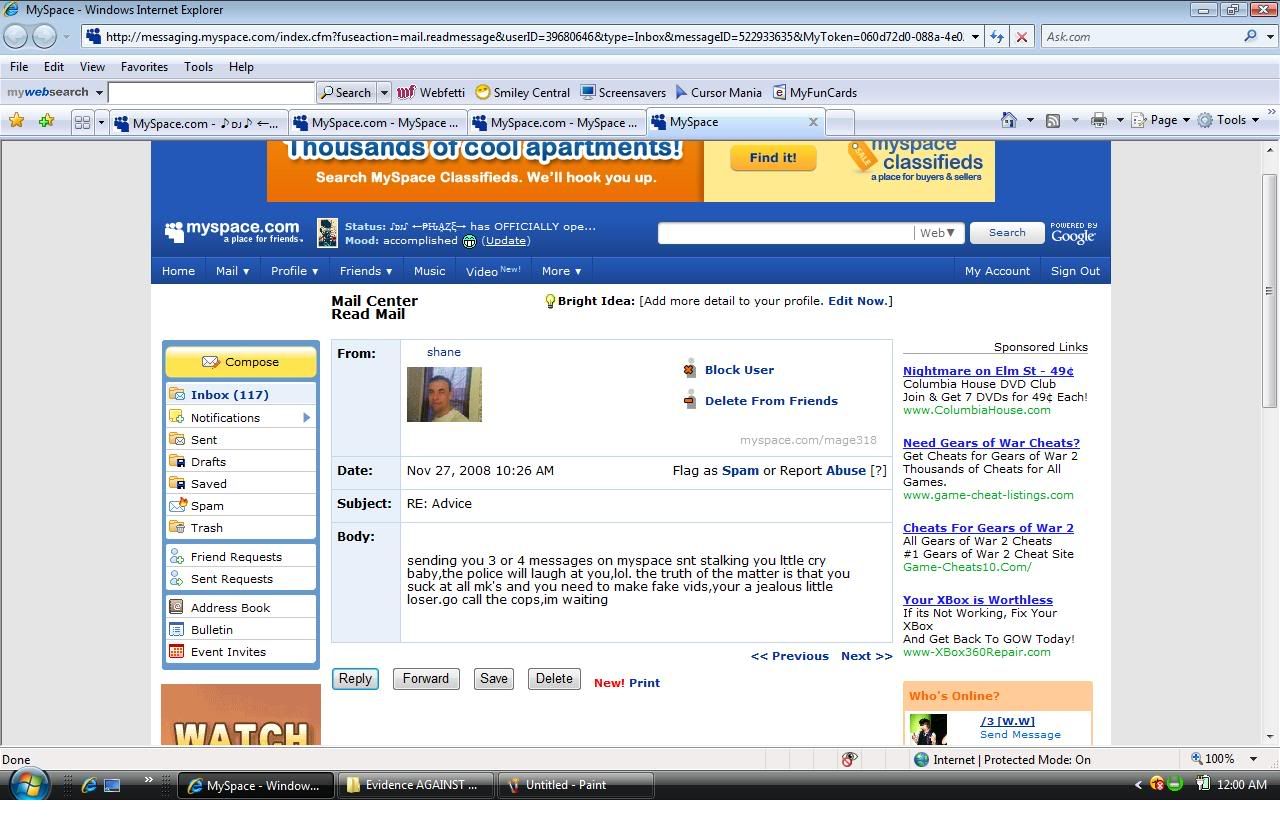
Task: Click the IE back navigation arrow
Action: click(x=16, y=36)
